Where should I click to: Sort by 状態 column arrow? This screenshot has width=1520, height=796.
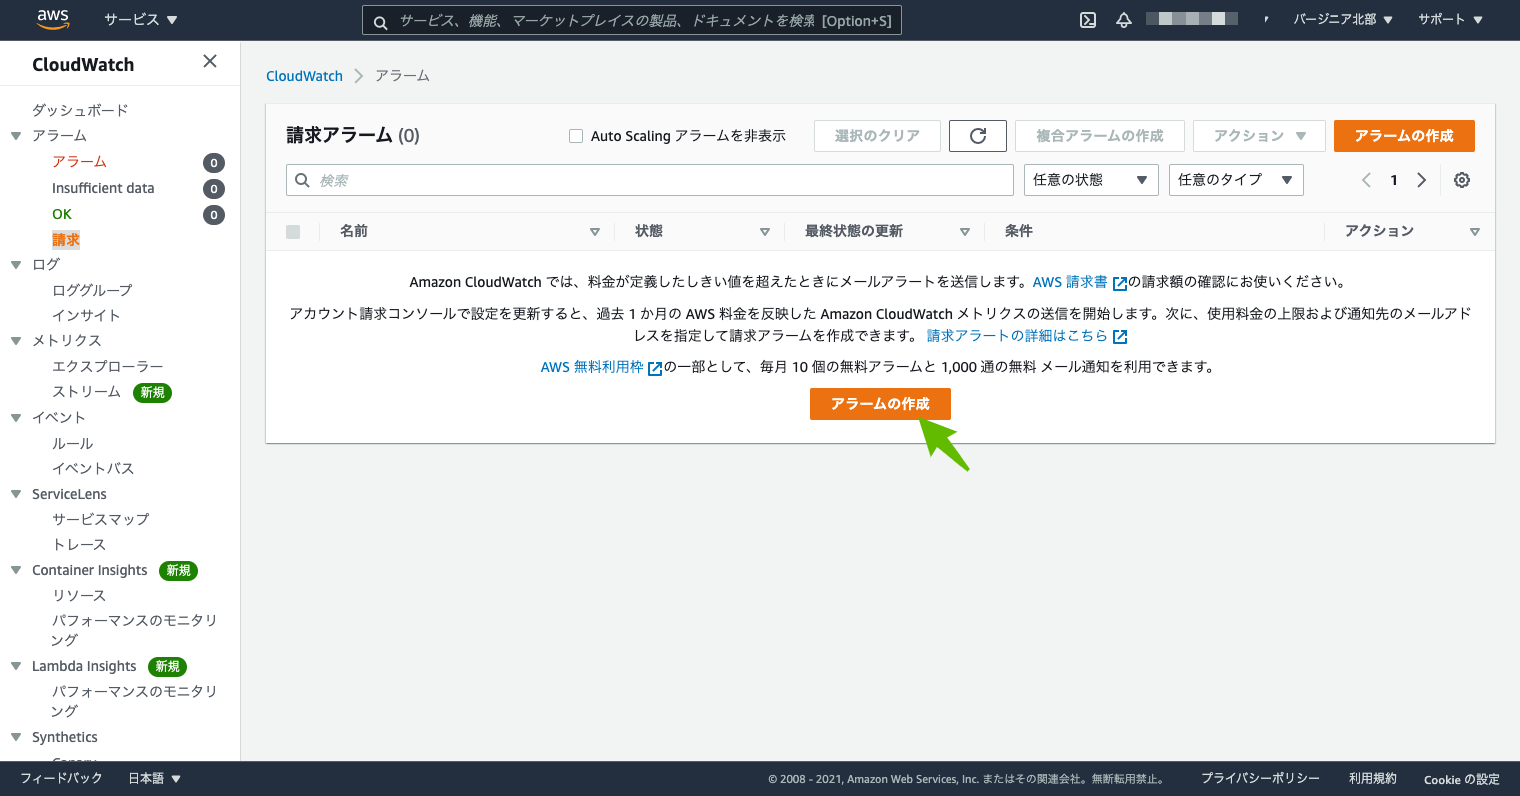(x=765, y=232)
